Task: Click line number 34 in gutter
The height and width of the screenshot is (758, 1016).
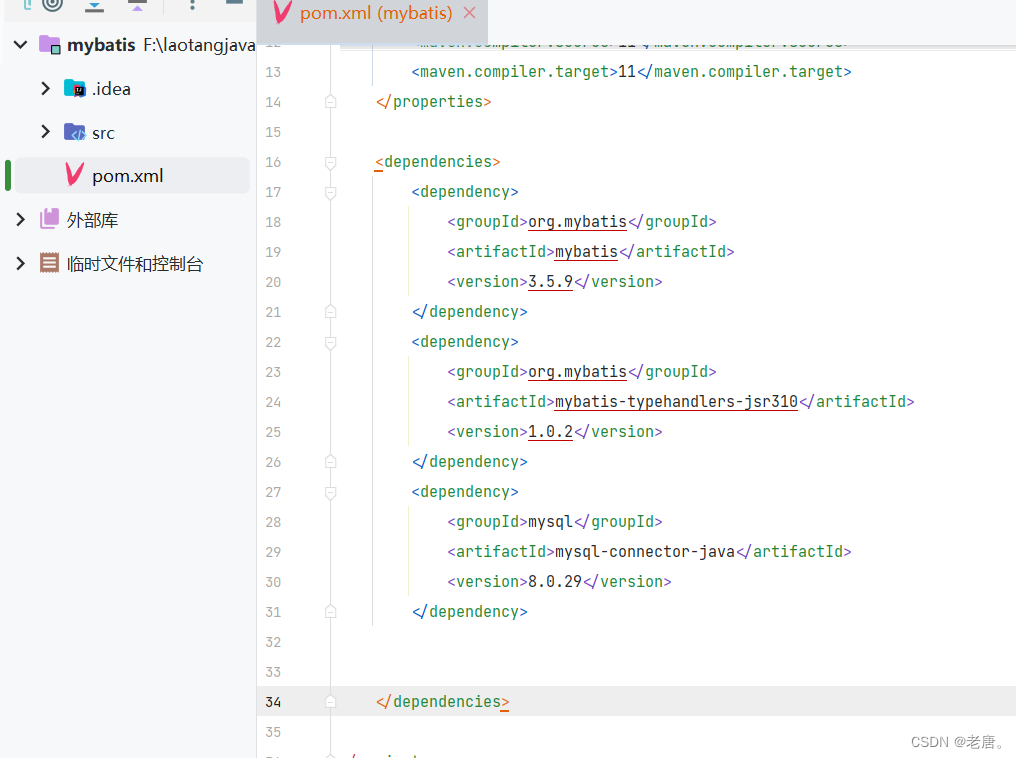Action: (x=273, y=702)
